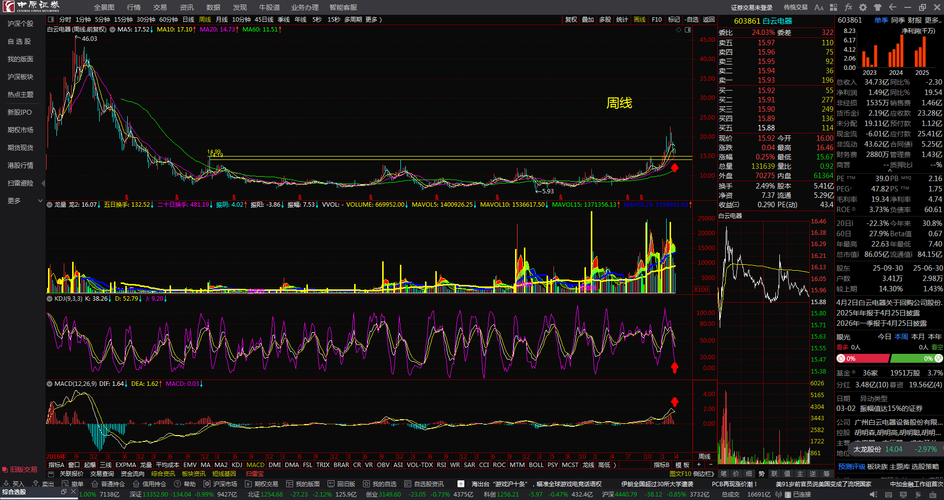Open the 交易 menu

[x=160, y=7]
